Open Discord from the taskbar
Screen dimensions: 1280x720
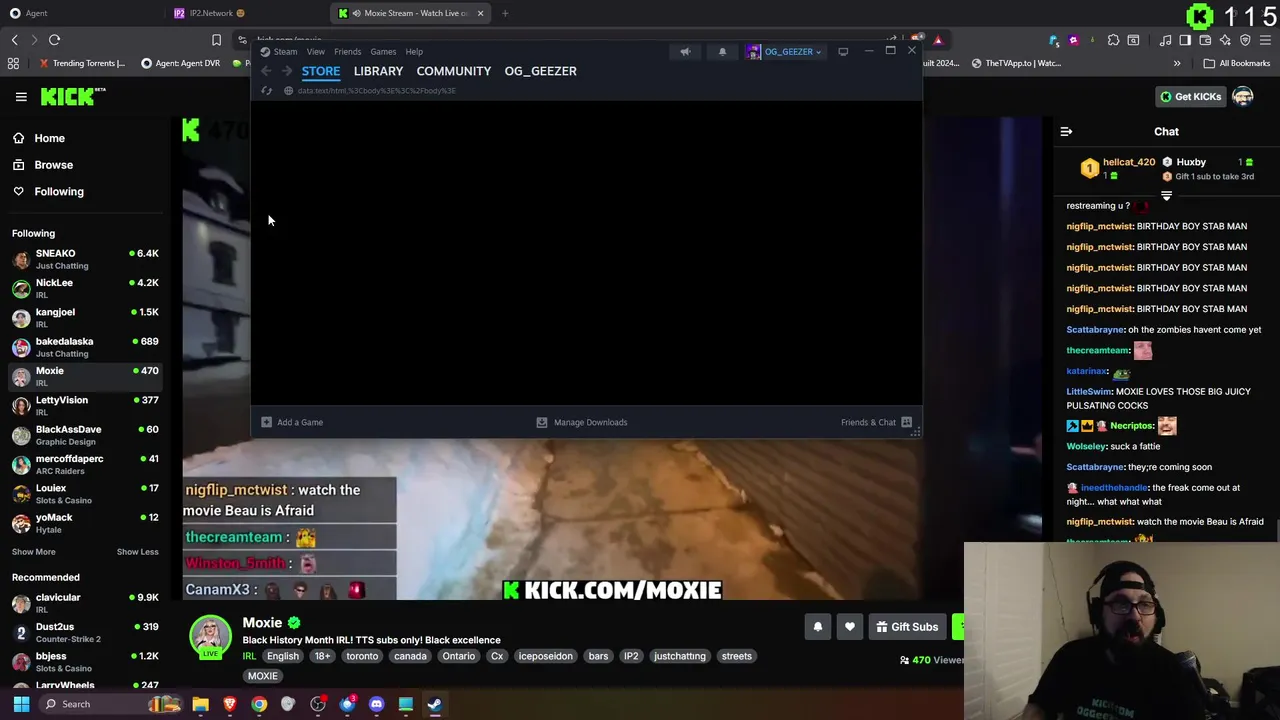tap(376, 704)
